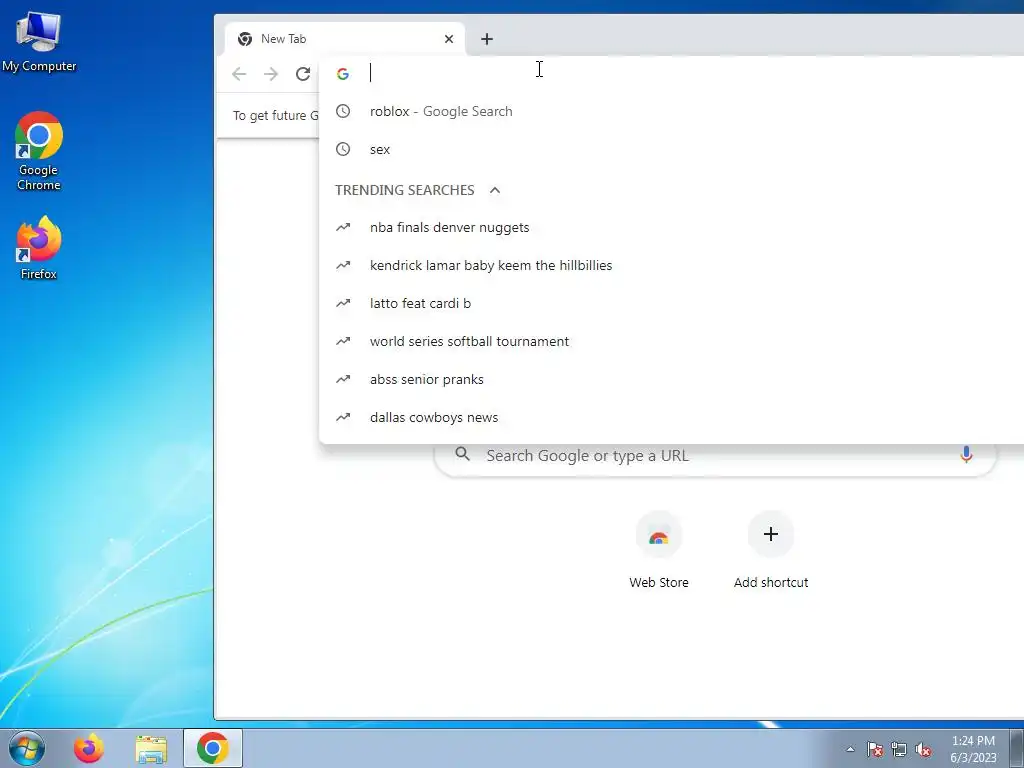Click the Google logo in omnibox
Viewport: 1024px width, 768px height.
coord(343,74)
